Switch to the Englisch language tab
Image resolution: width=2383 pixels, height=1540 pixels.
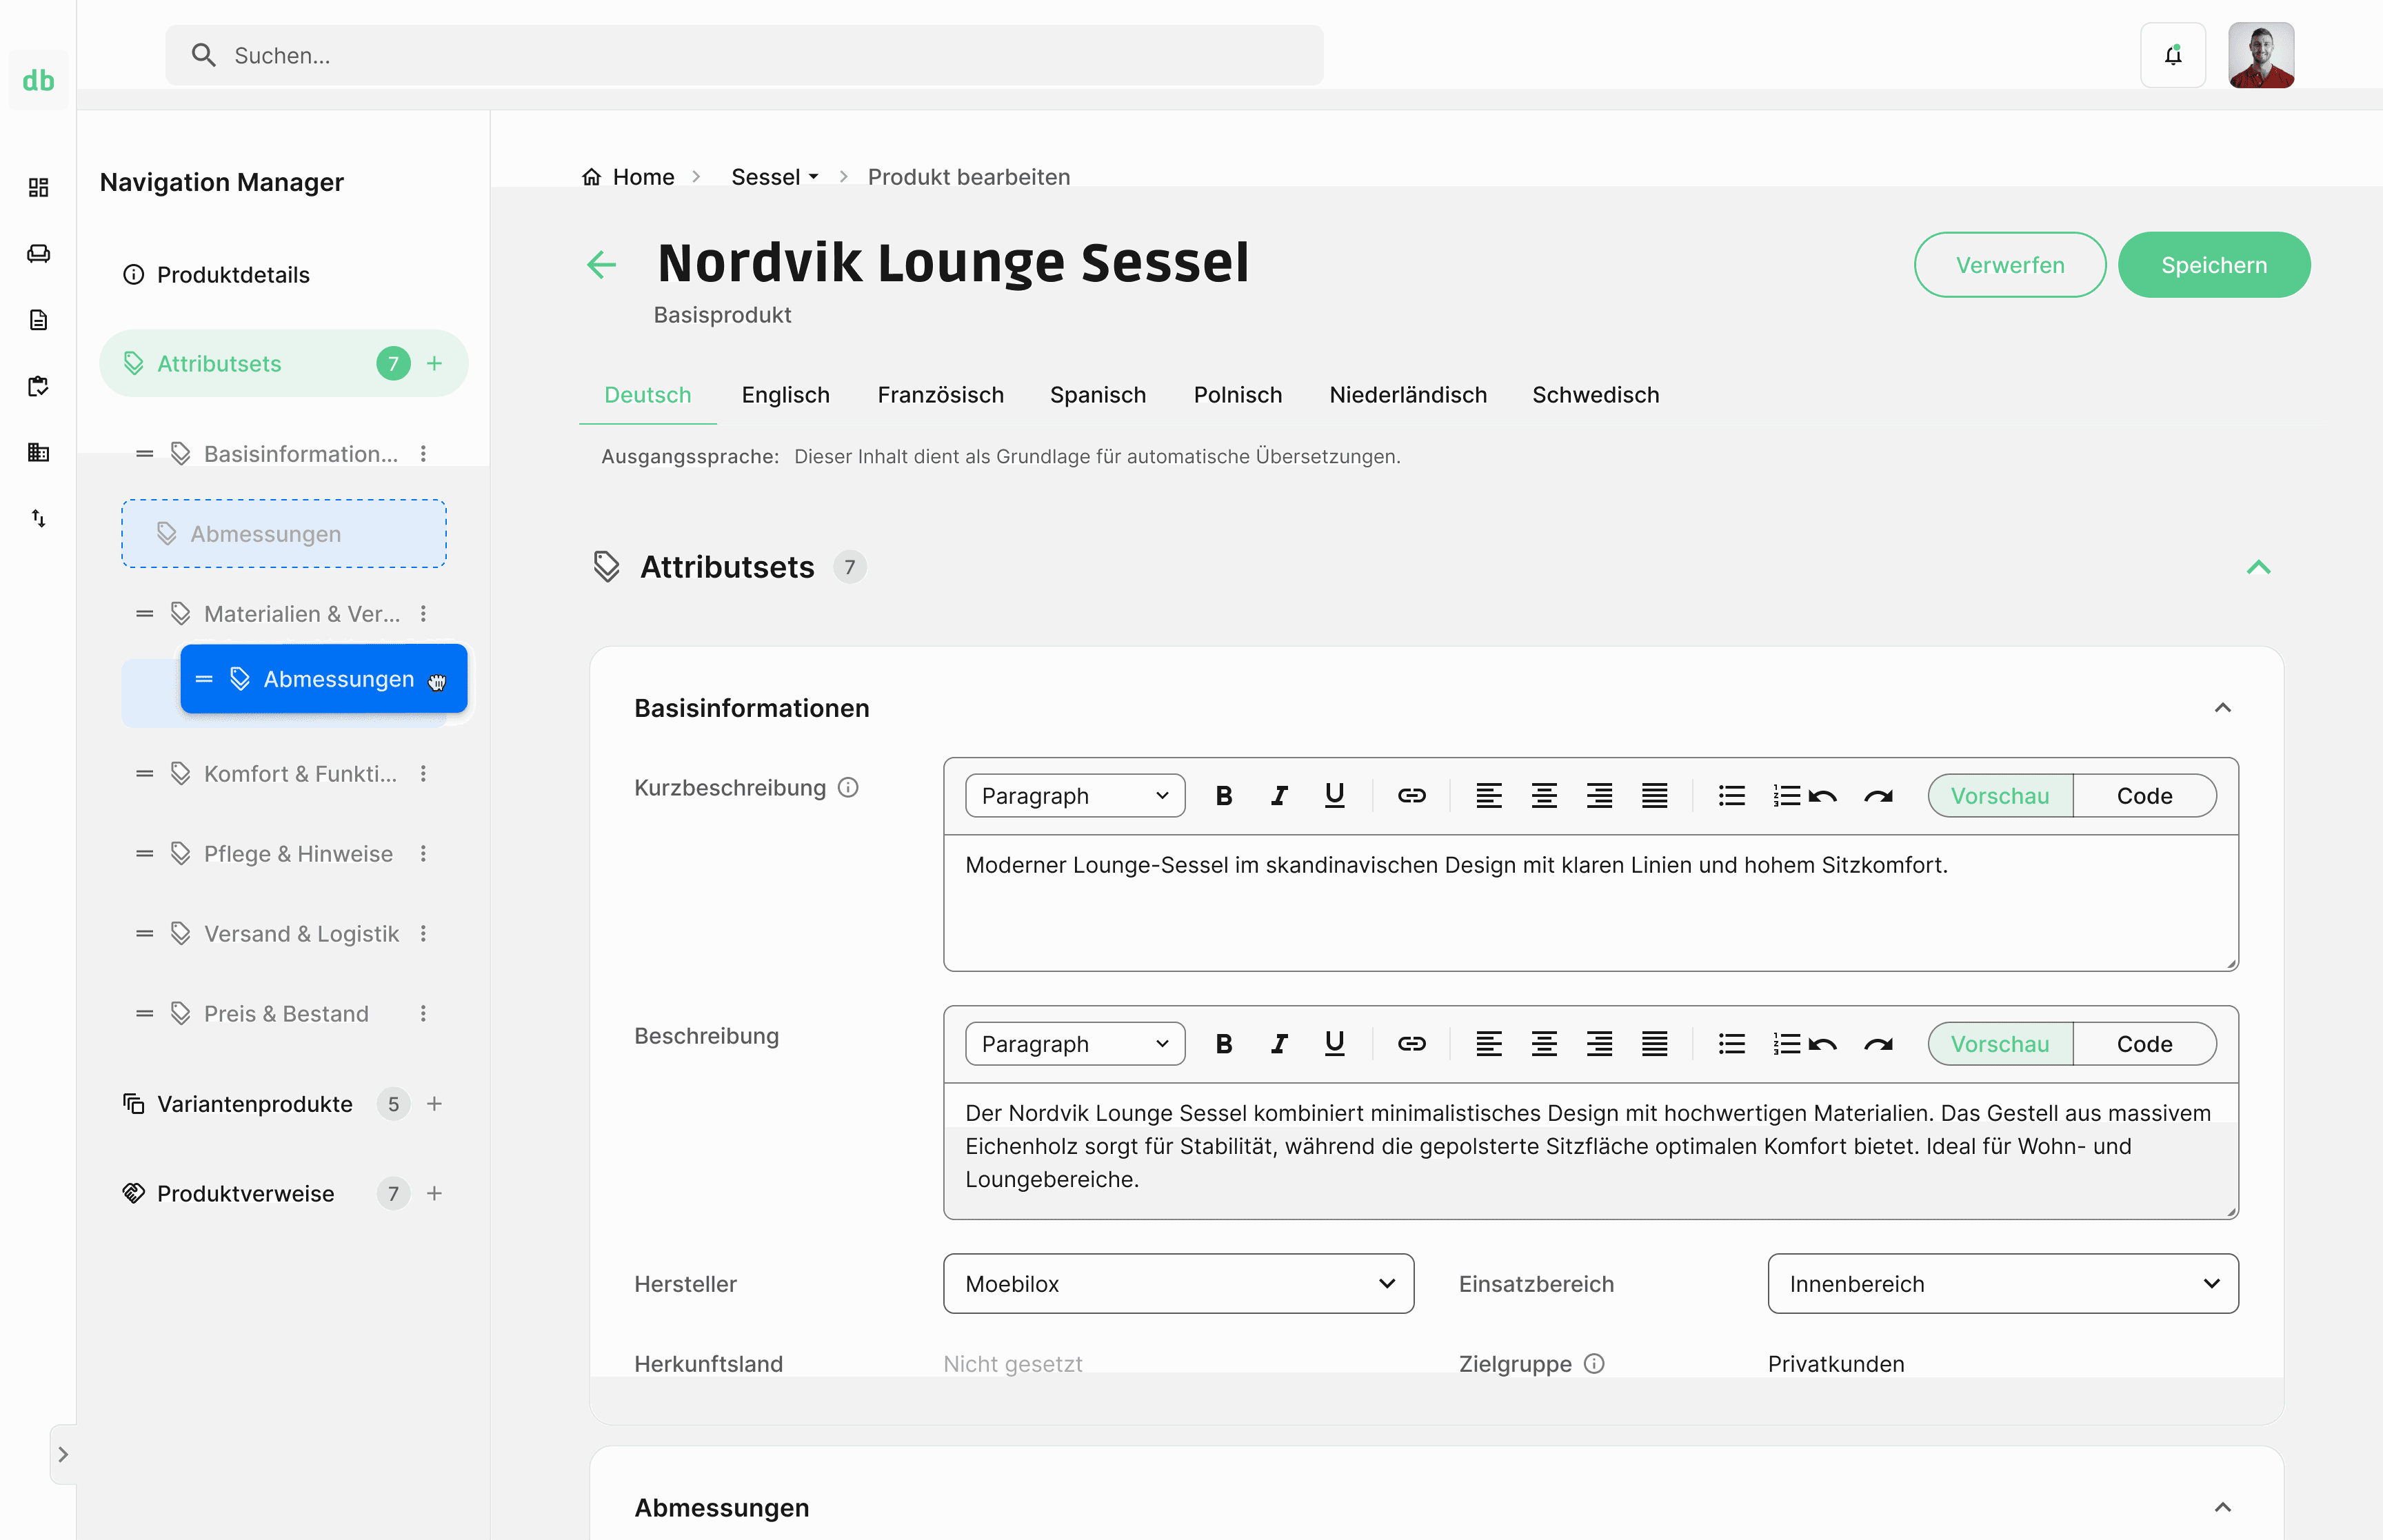[785, 395]
